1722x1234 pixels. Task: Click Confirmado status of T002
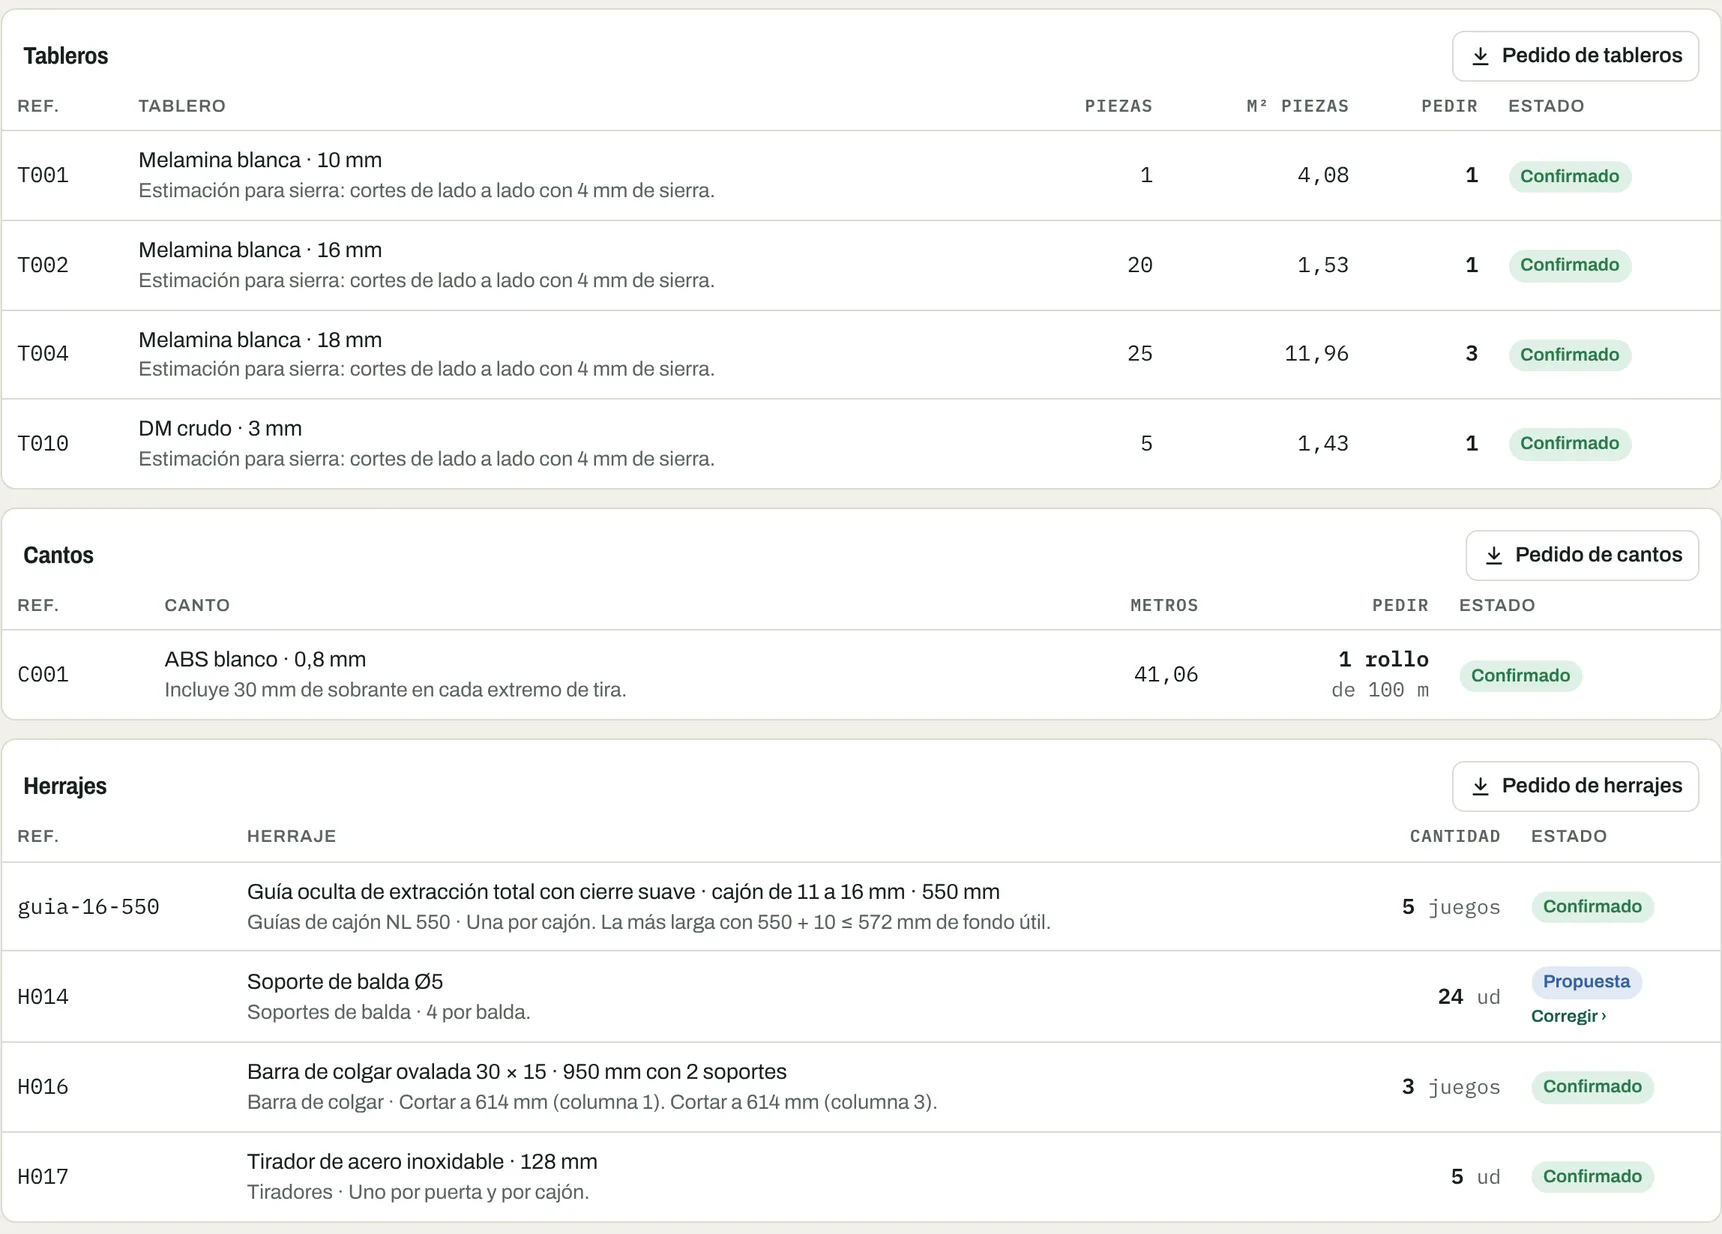point(1569,265)
